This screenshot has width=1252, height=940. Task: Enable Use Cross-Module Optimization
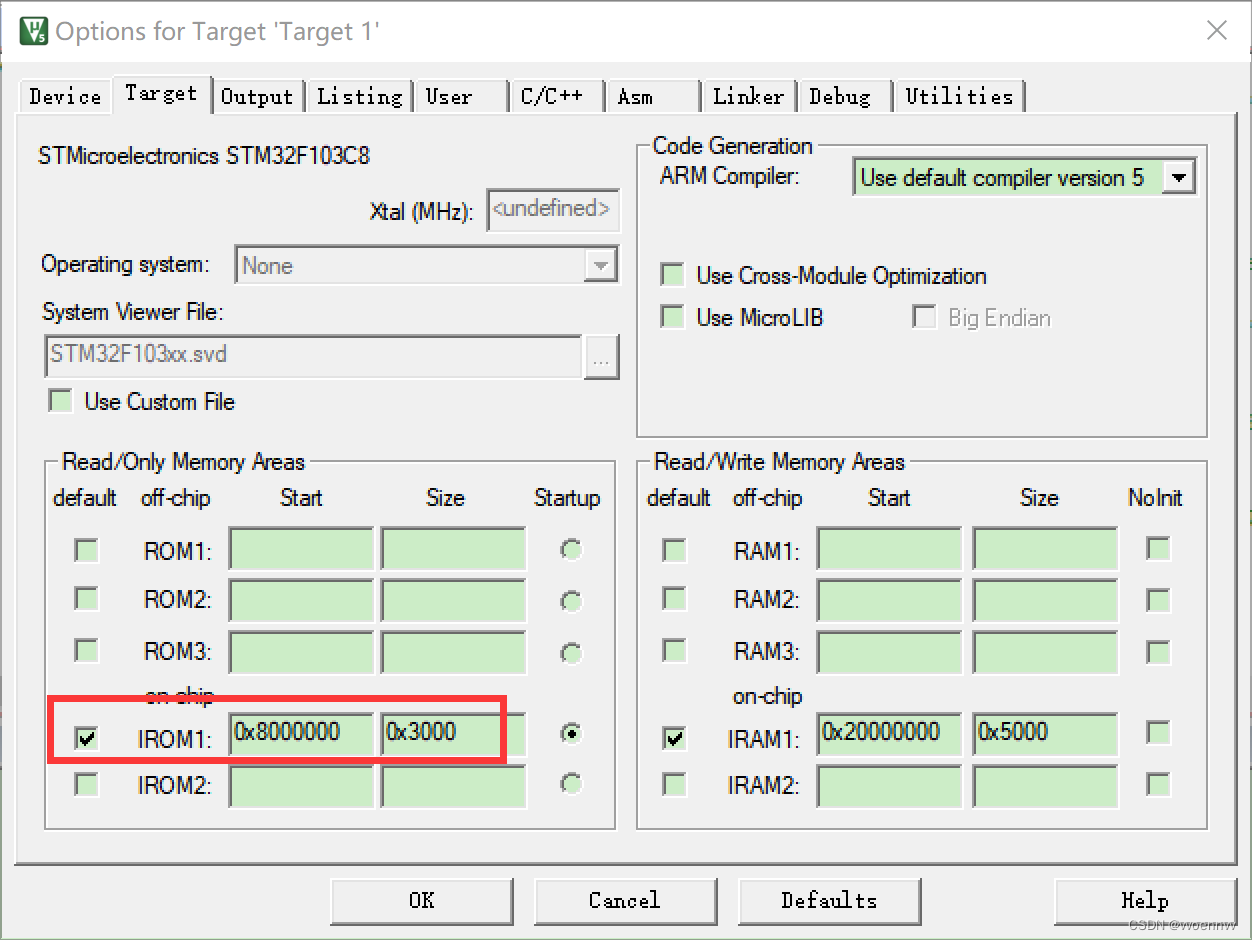click(x=671, y=275)
